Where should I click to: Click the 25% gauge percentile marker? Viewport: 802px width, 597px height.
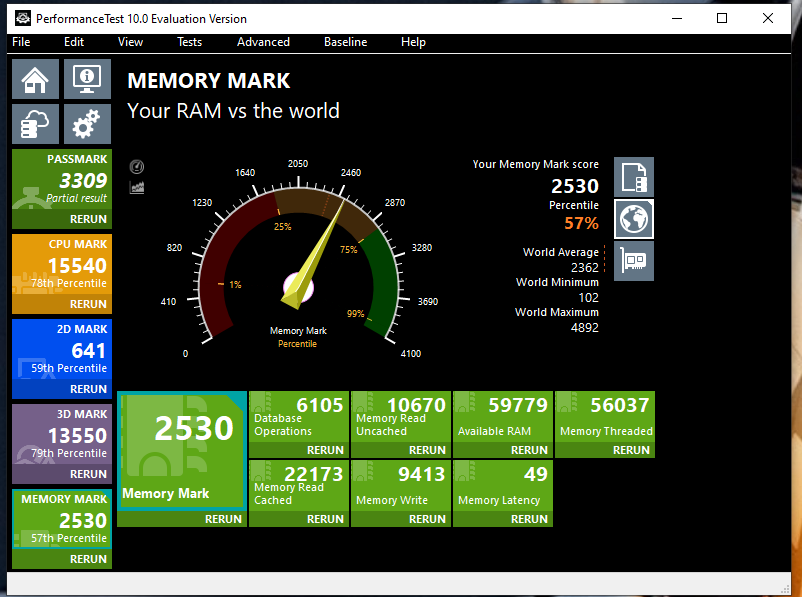(282, 226)
